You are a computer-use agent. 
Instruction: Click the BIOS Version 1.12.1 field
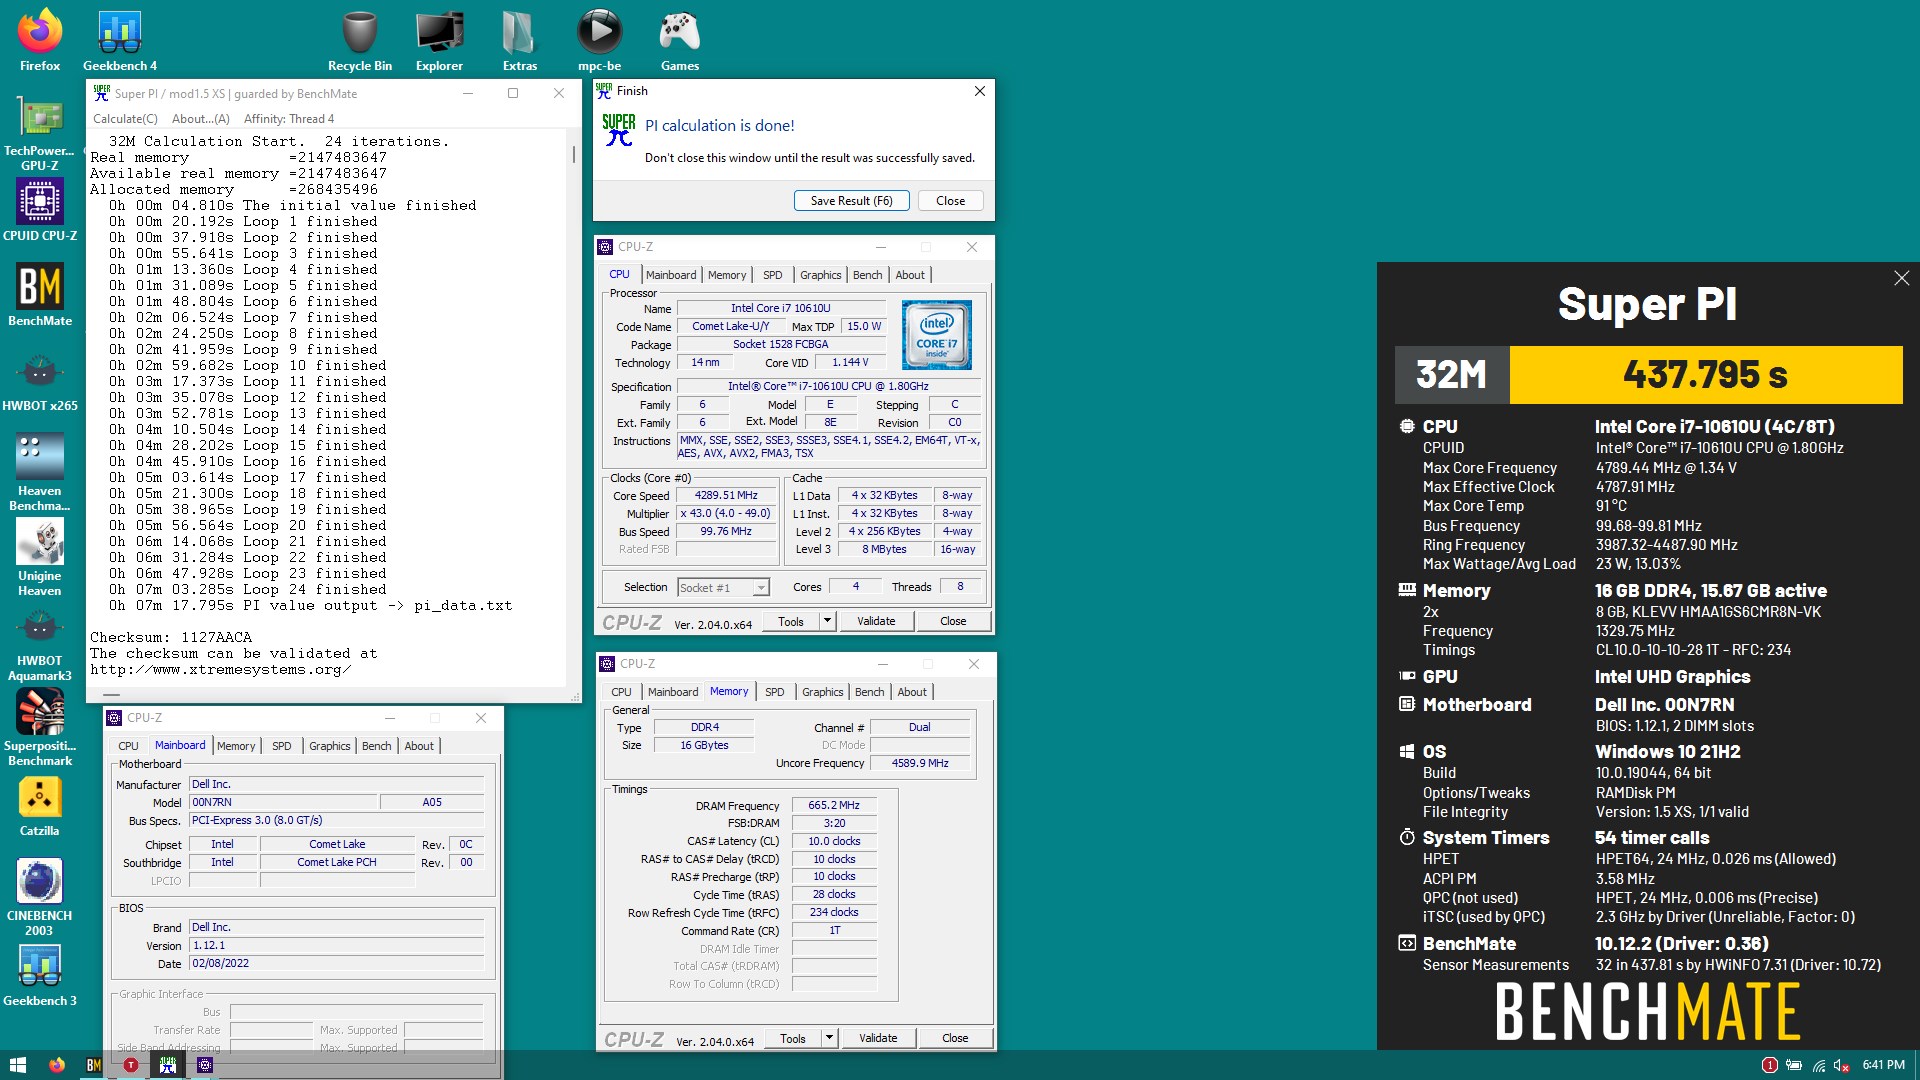click(336, 945)
